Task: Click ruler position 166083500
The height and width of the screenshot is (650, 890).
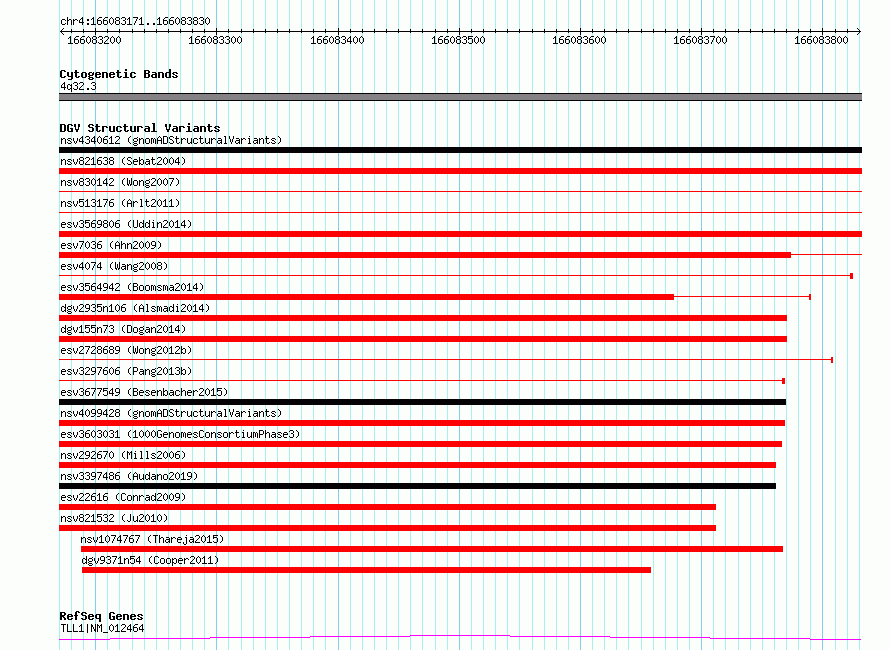Action: 458,40
